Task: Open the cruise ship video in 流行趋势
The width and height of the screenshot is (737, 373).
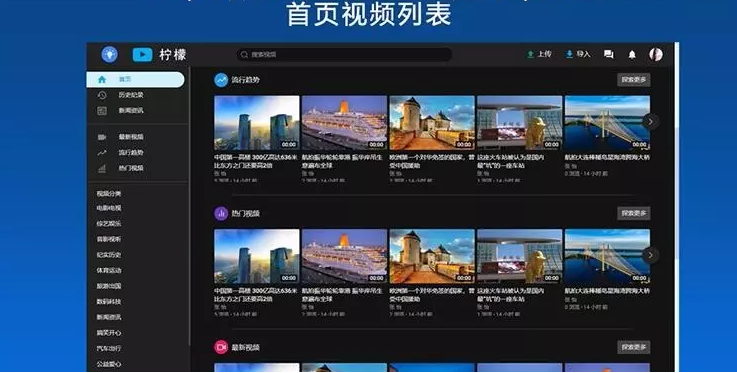Action: [344, 123]
